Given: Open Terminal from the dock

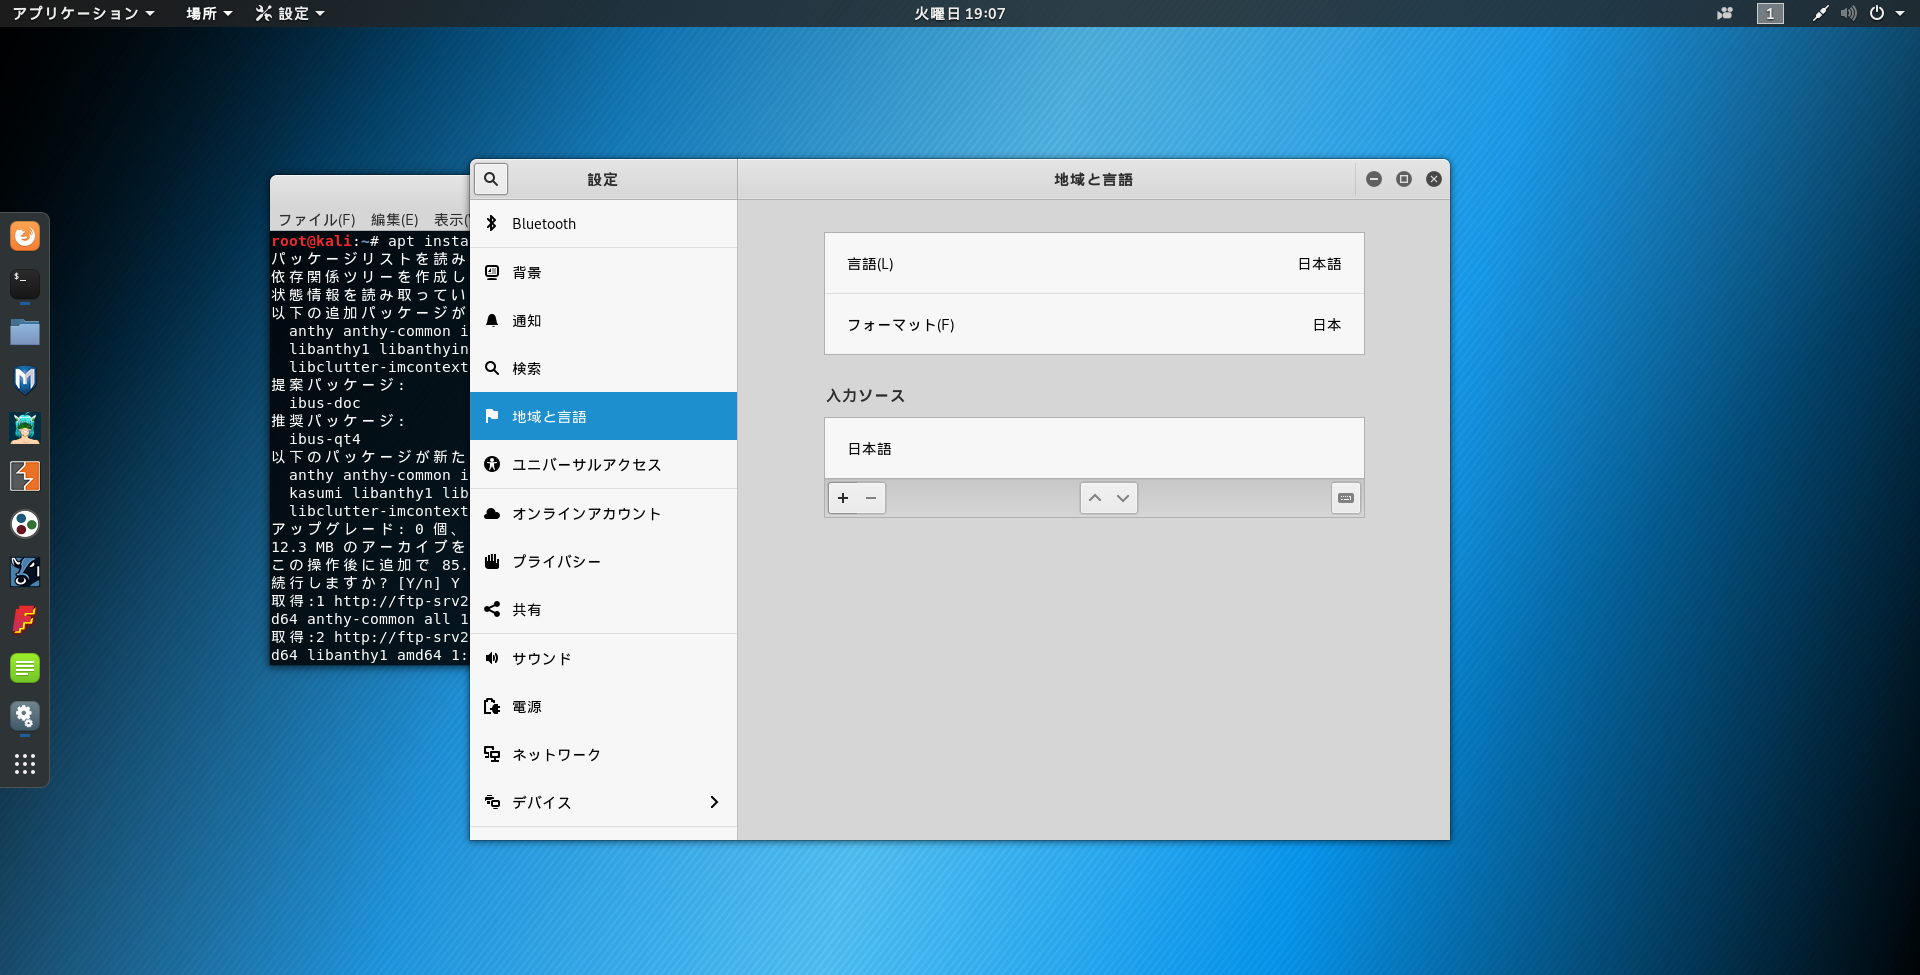Looking at the screenshot, I should click(x=25, y=284).
